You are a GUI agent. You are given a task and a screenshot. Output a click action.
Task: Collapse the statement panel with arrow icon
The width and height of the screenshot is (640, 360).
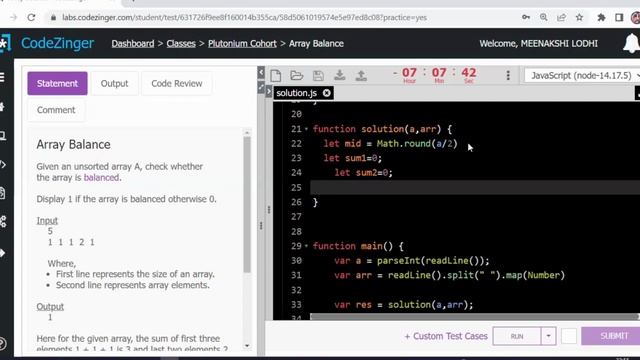coord(261,73)
